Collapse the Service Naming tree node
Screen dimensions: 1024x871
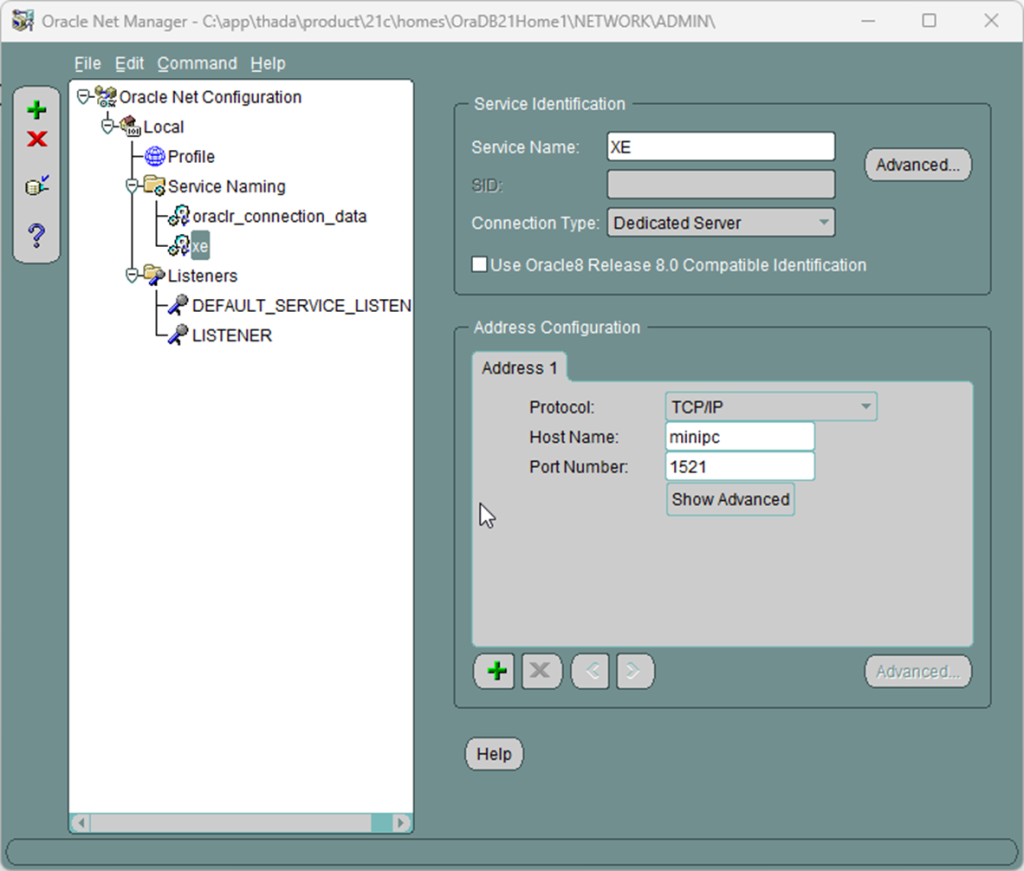coord(132,186)
